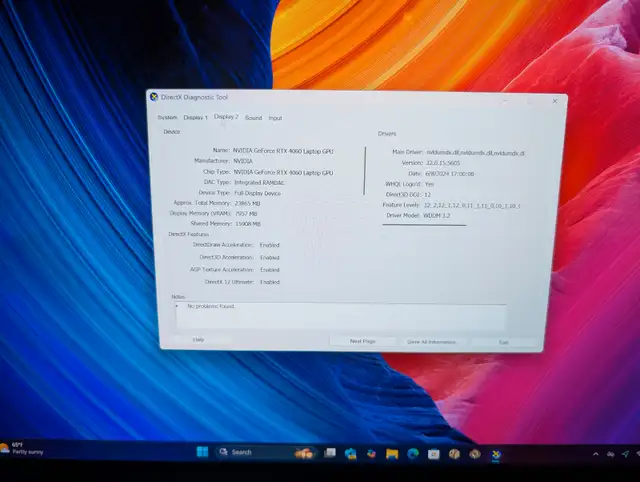The width and height of the screenshot is (640, 482).
Task: Click Display Memory value '7957 MB'
Action: (x=246, y=214)
